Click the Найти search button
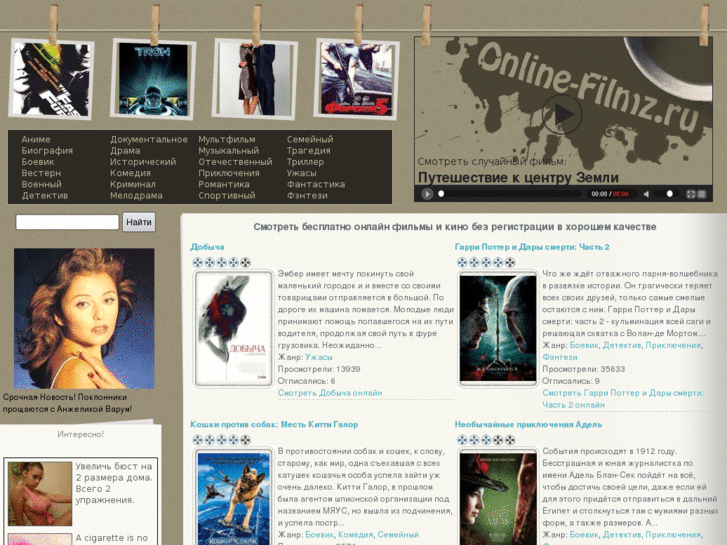The image size is (727, 545). 139,222
